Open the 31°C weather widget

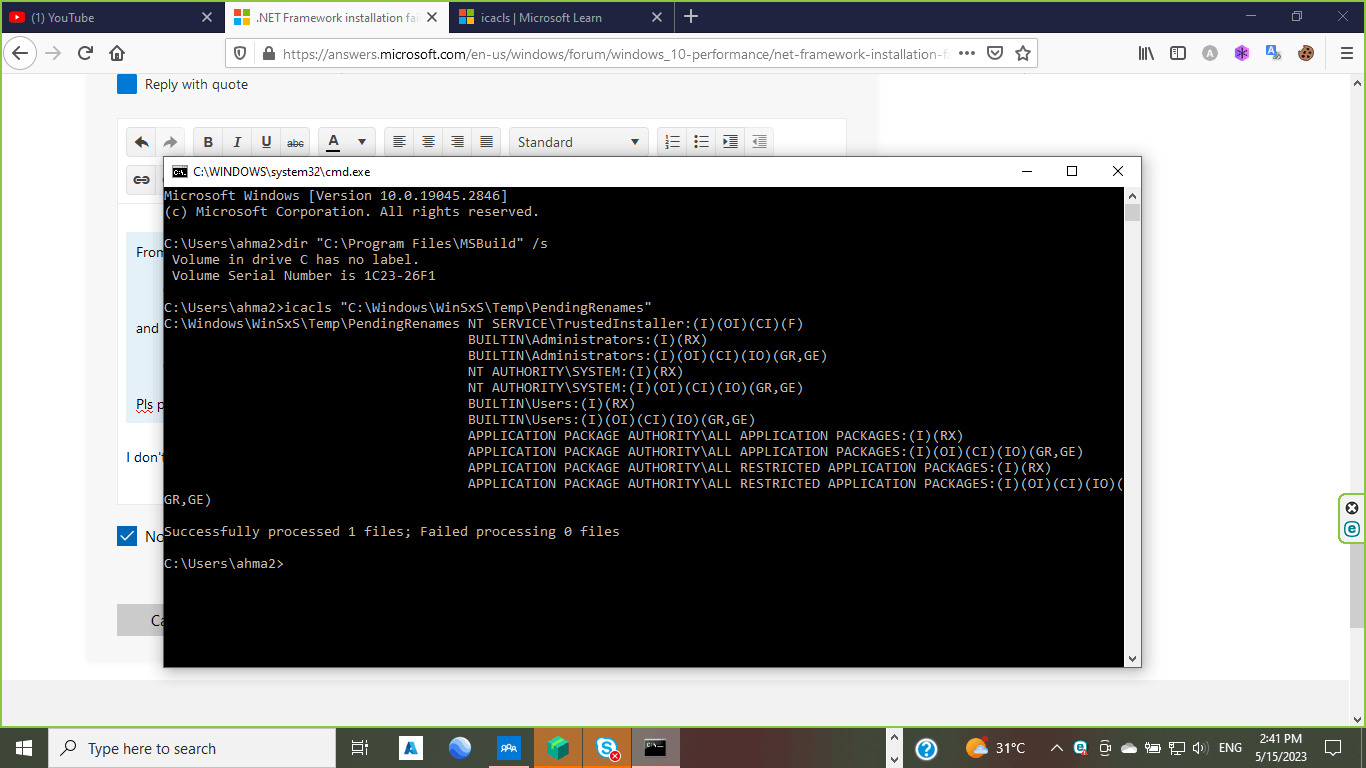click(996, 748)
